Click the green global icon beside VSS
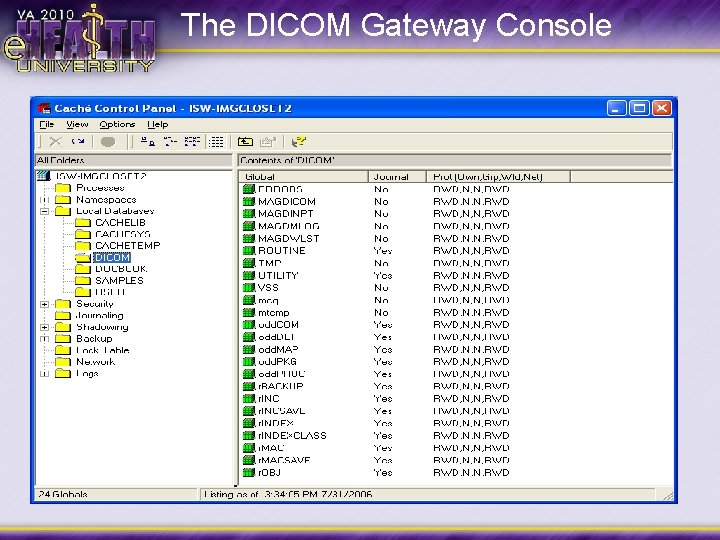The height and width of the screenshot is (540, 720). tap(248, 287)
